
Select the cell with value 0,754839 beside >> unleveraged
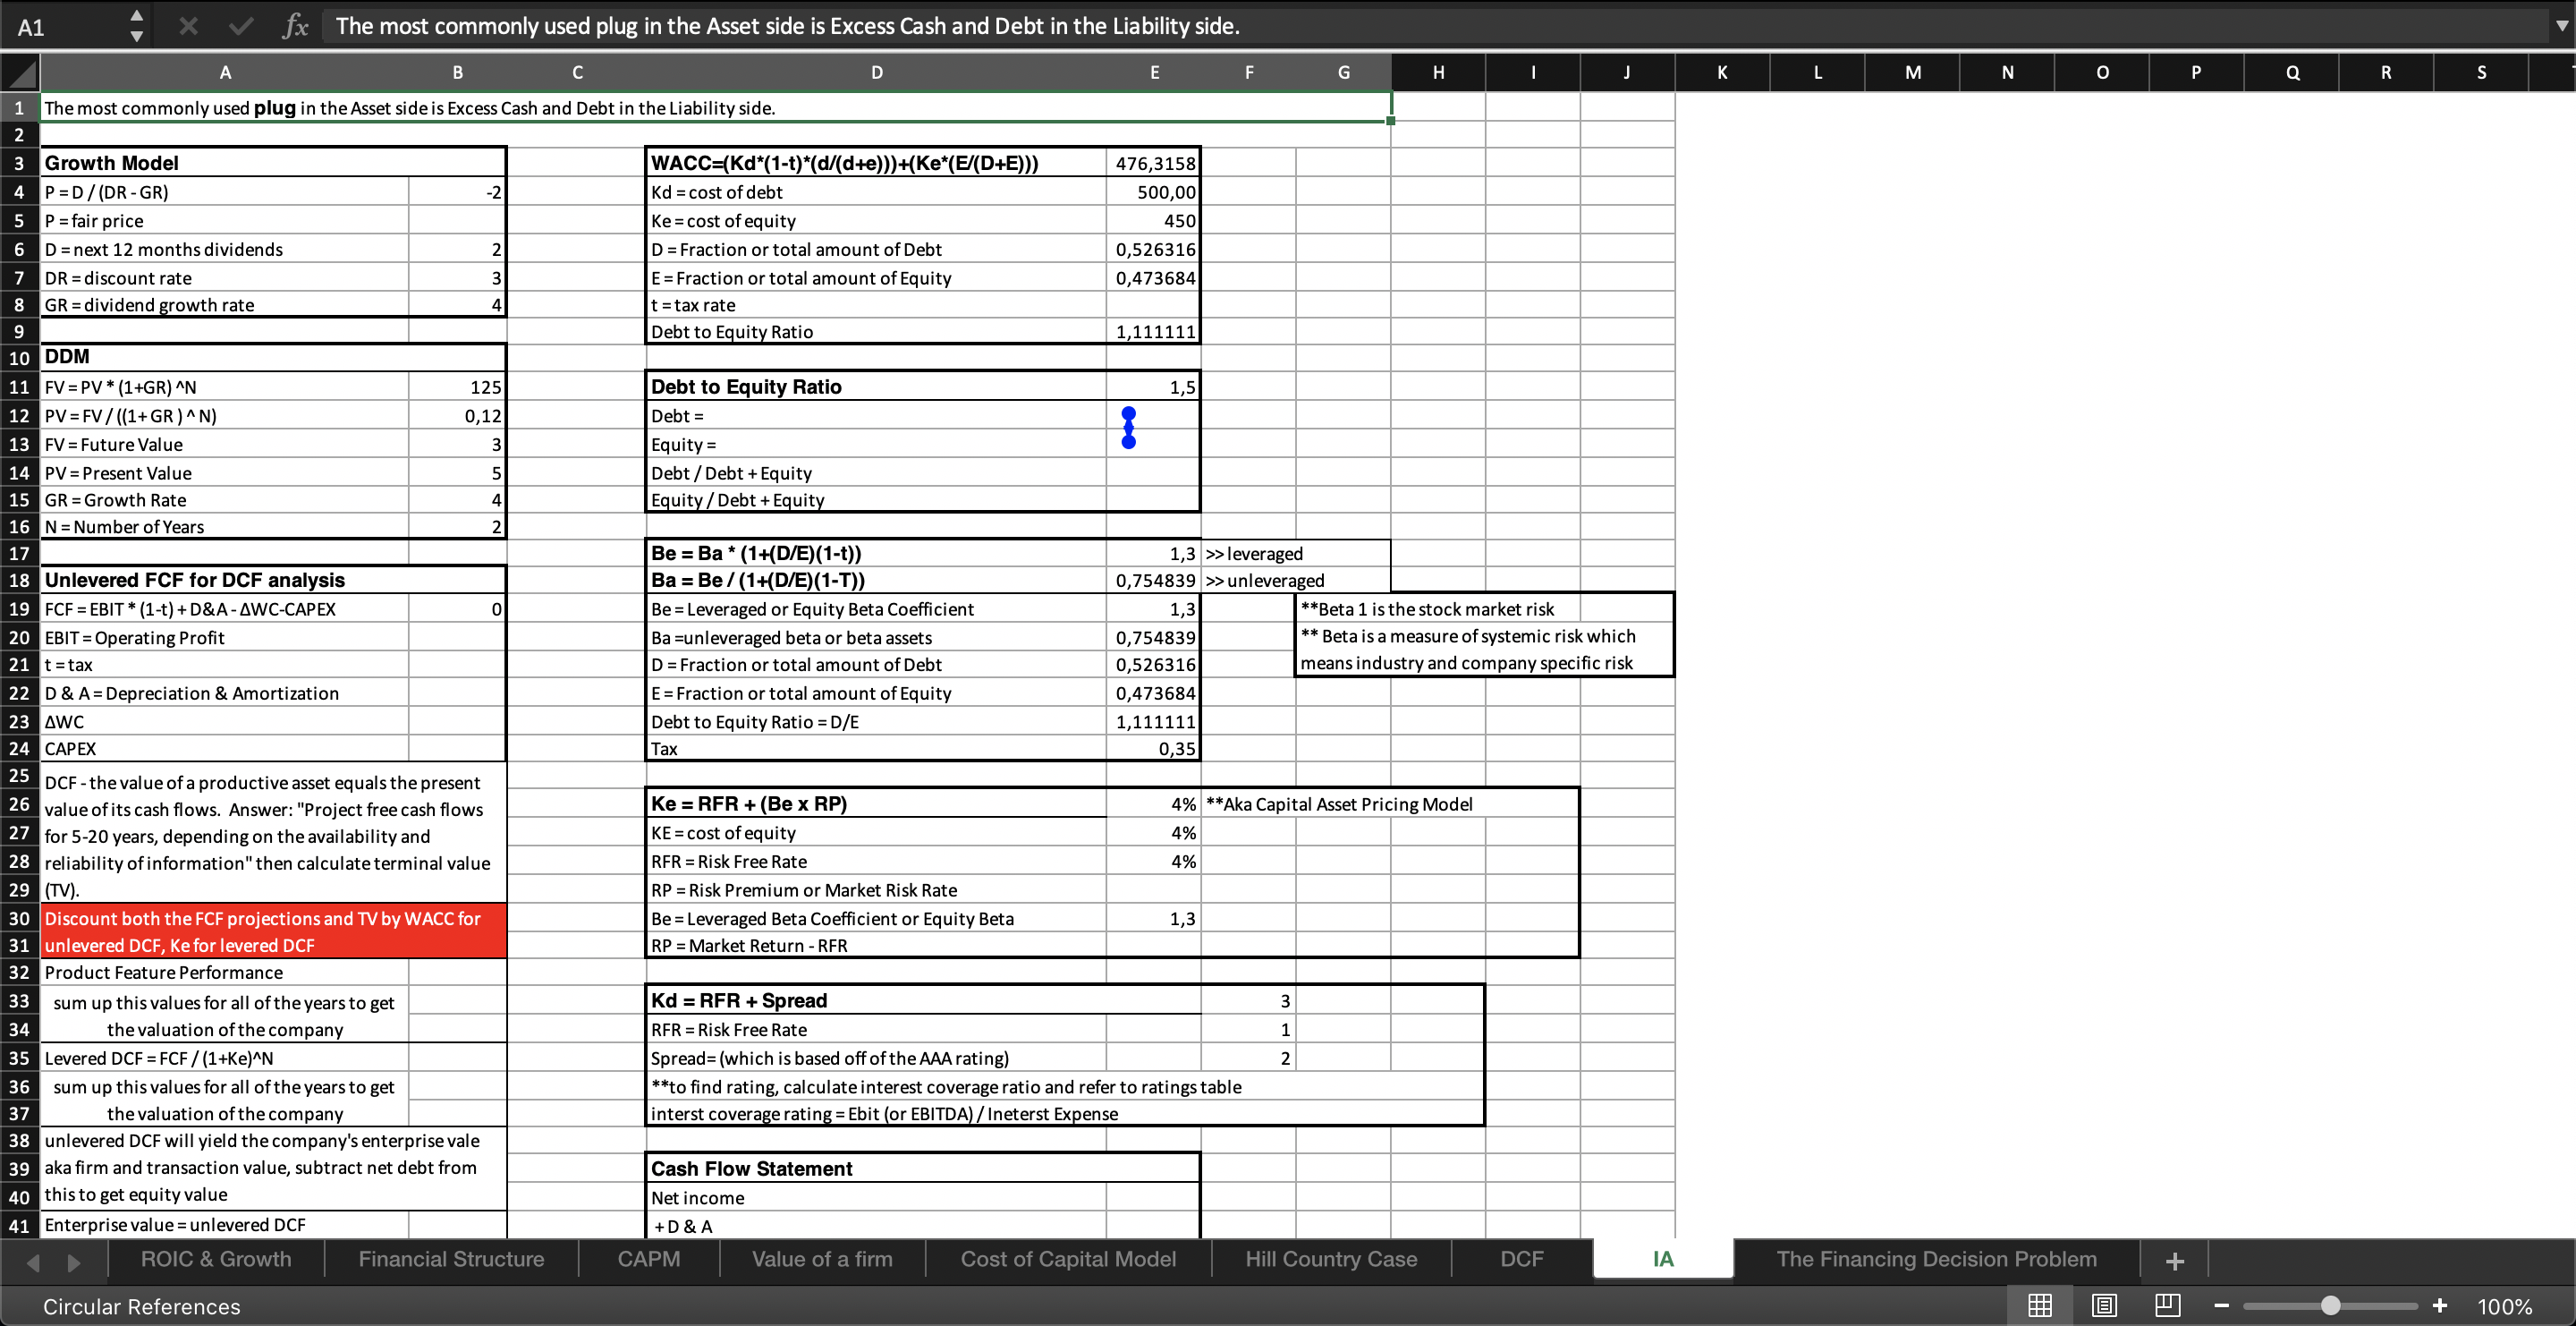click(x=1153, y=580)
